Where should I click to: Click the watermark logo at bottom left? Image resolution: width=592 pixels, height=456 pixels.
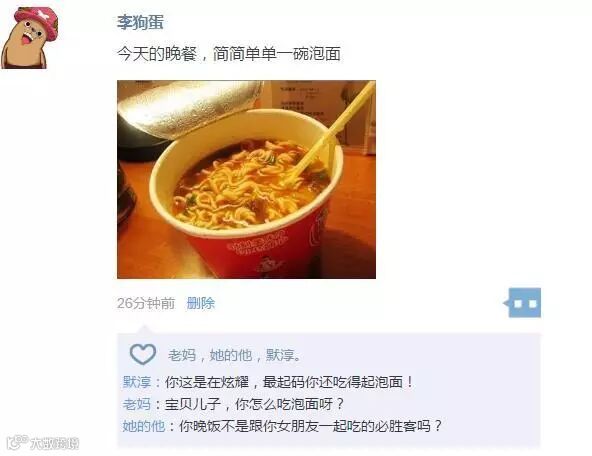43,443
